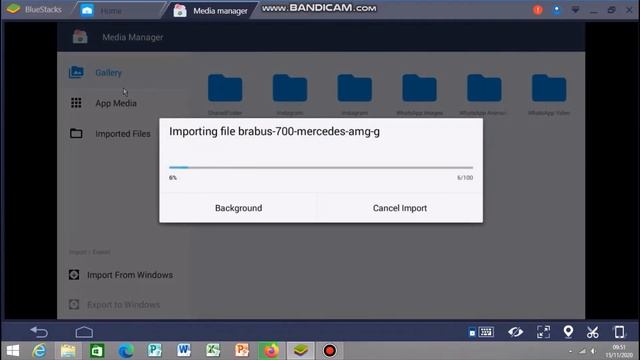The height and width of the screenshot is (360, 640).
Task: Click the Media Manager header icon
Action: pos(80,37)
